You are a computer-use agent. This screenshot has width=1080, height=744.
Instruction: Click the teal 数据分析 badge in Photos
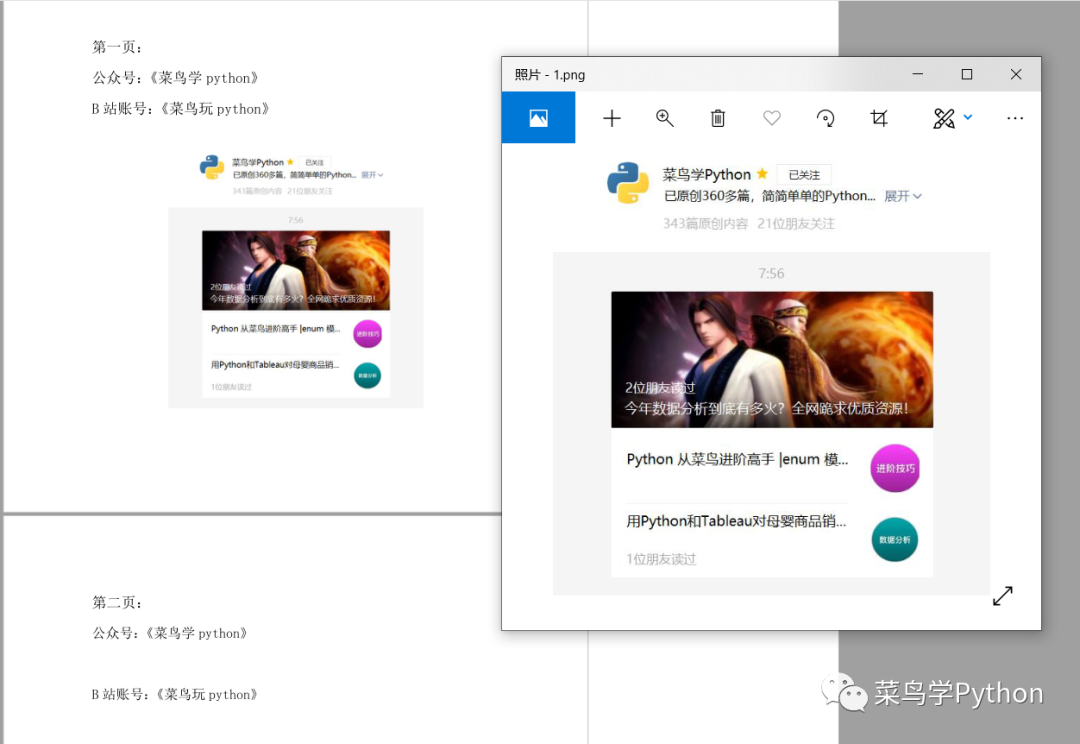[x=895, y=539]
